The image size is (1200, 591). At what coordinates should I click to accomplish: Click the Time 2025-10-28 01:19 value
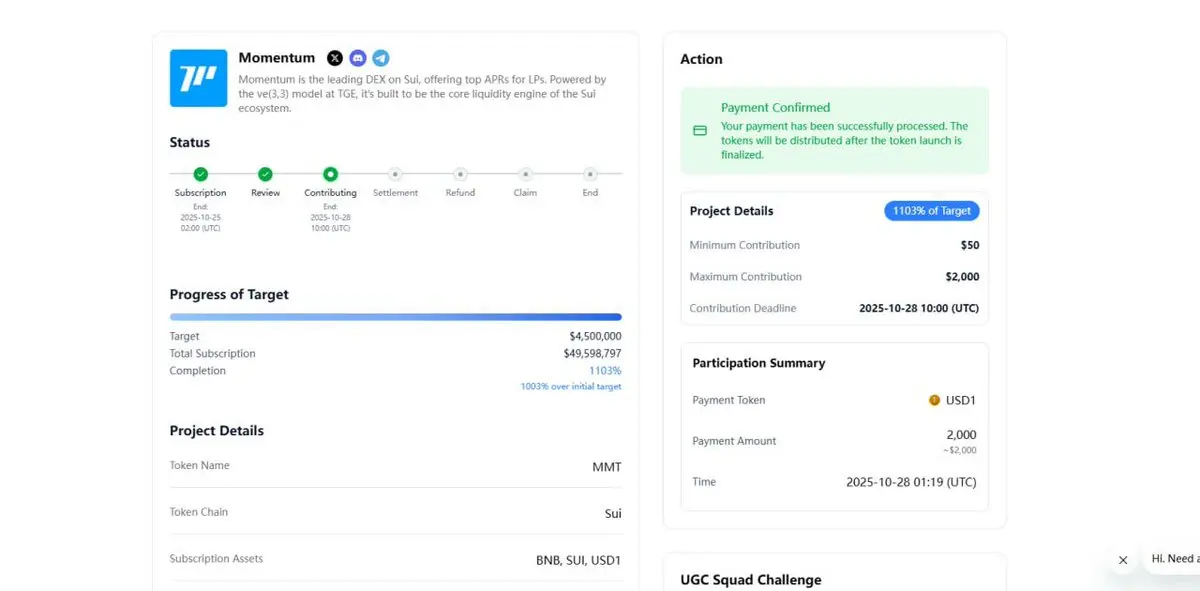click(x=911, y=482)
